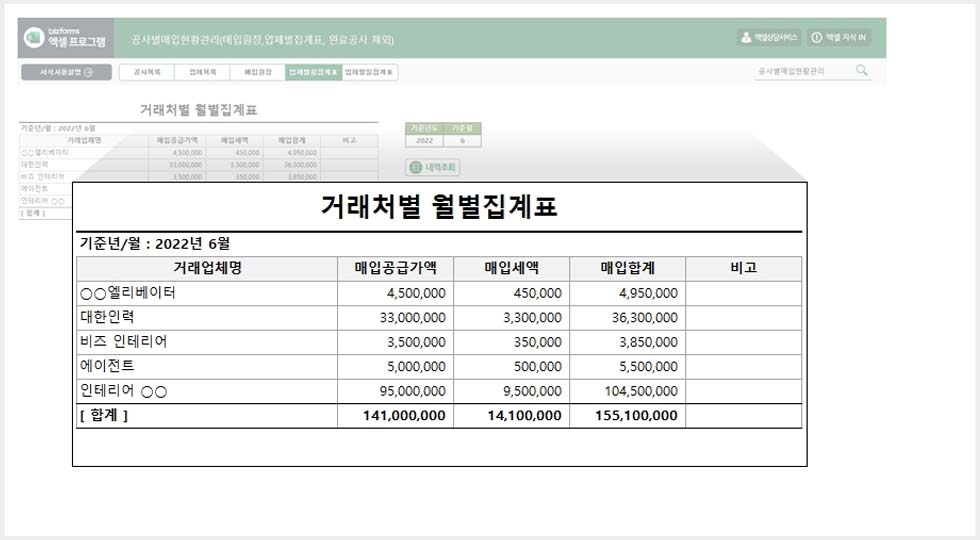Click the 거래업체명 header in enlarged table
Screen dimensions: 980x540
(207, 269)
